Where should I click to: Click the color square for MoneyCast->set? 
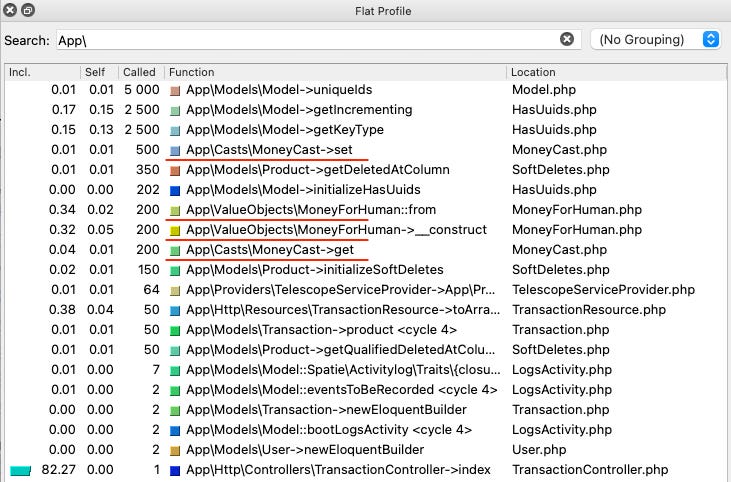(175, 151)
